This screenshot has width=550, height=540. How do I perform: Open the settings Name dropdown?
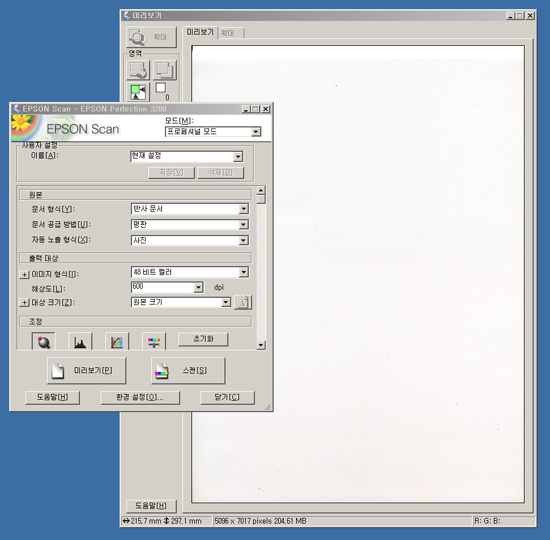point(238,156)
